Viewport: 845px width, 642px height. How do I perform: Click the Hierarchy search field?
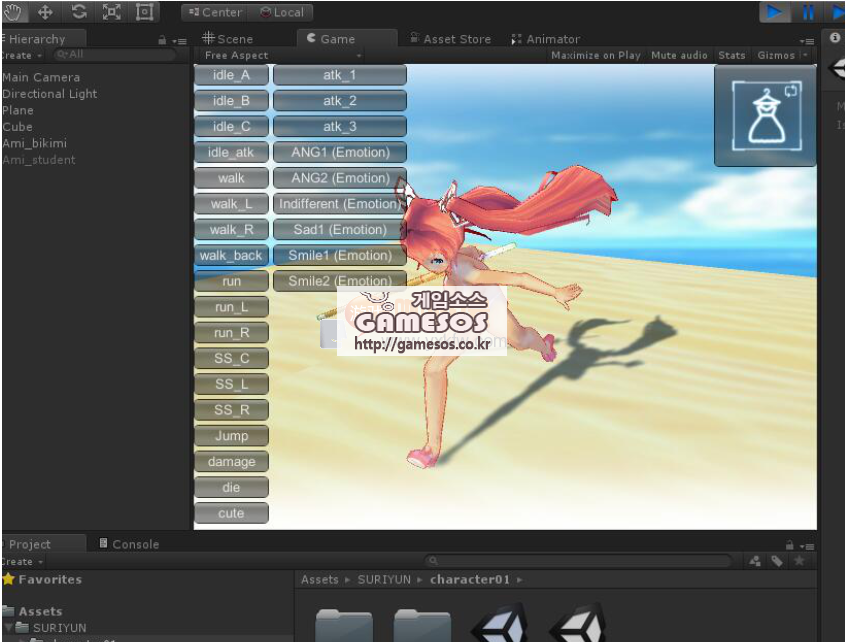[114, 54]
